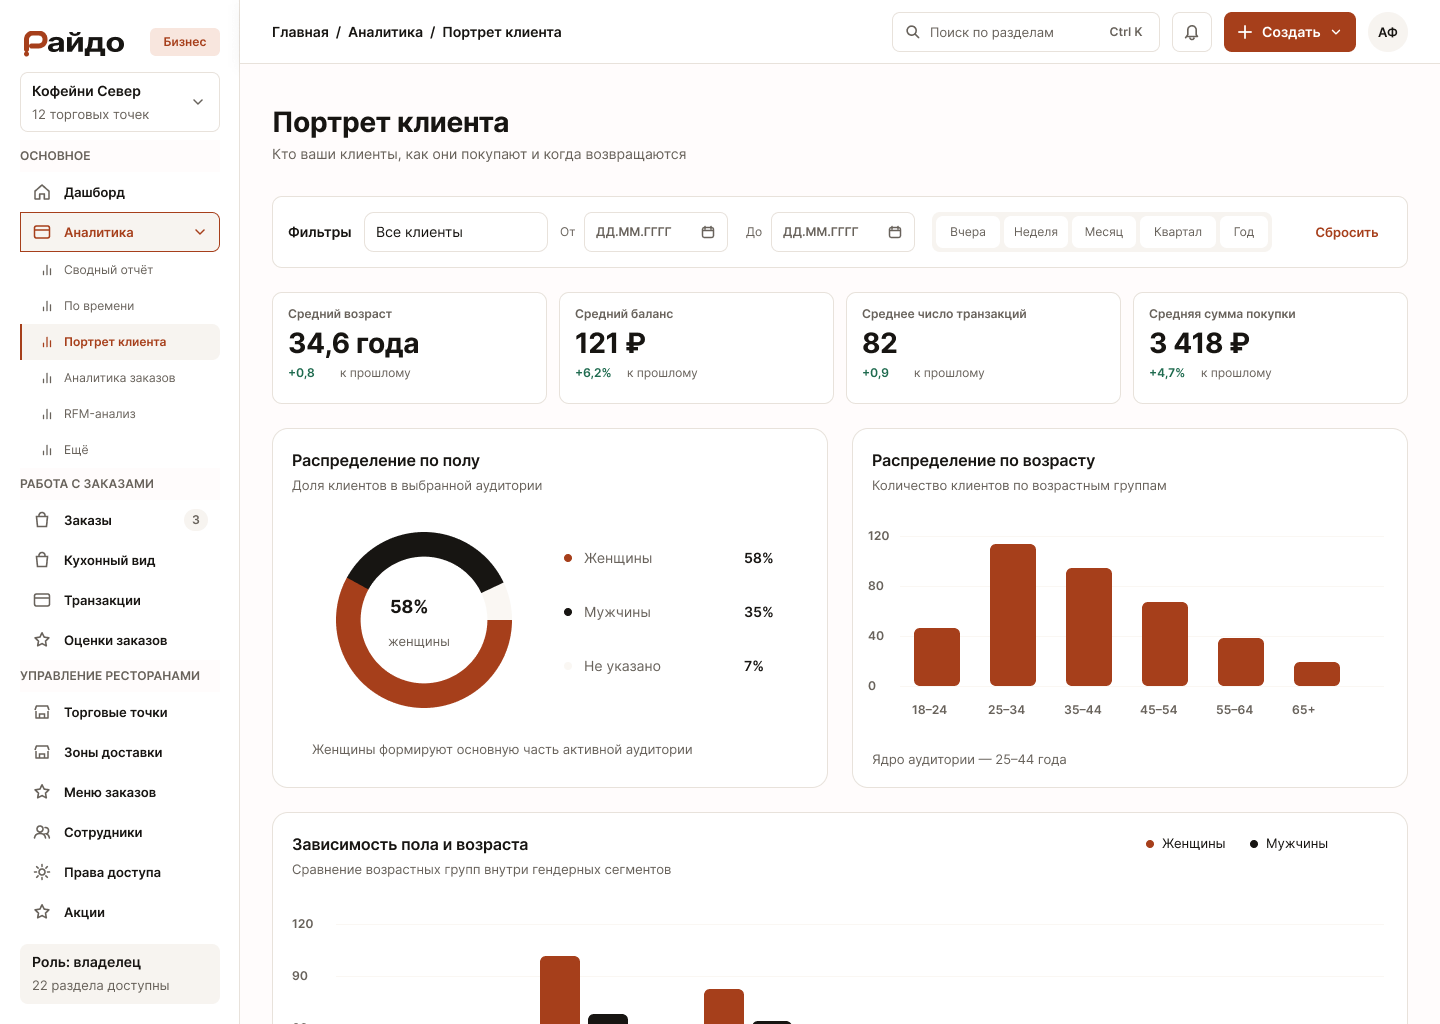Image resolution: width=1440 pixels, height=1024 pixels.
Task: Click chart icon beside RFM-анализ
Action: point(47,414)
